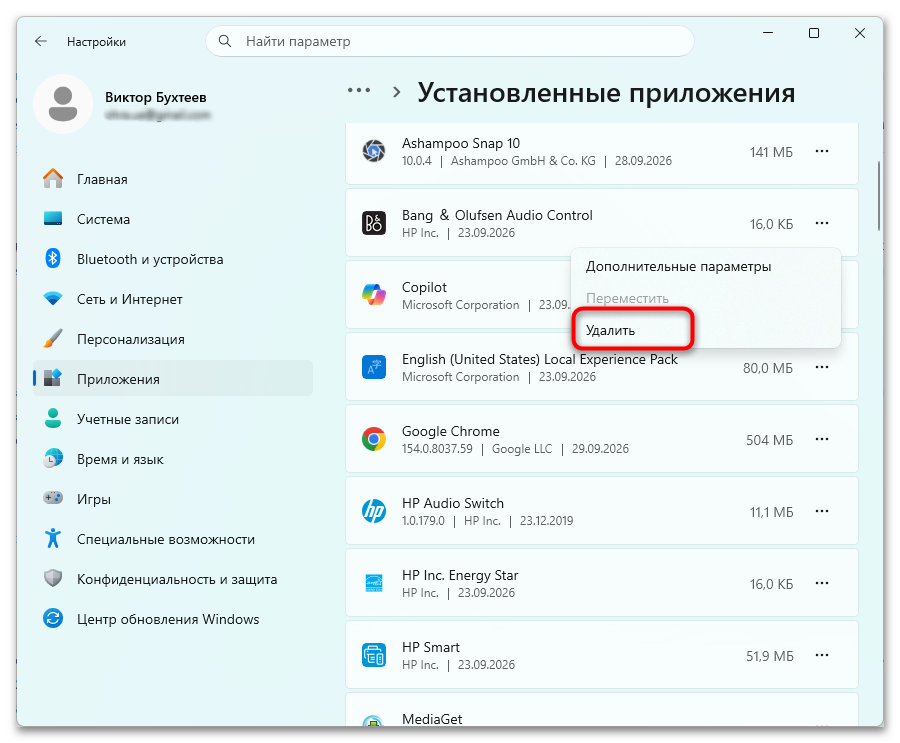The image size is (900, 743).
Task: Click the paintbrush Персонализация icon
Action: pyautogui.click(x=53, y=338)
